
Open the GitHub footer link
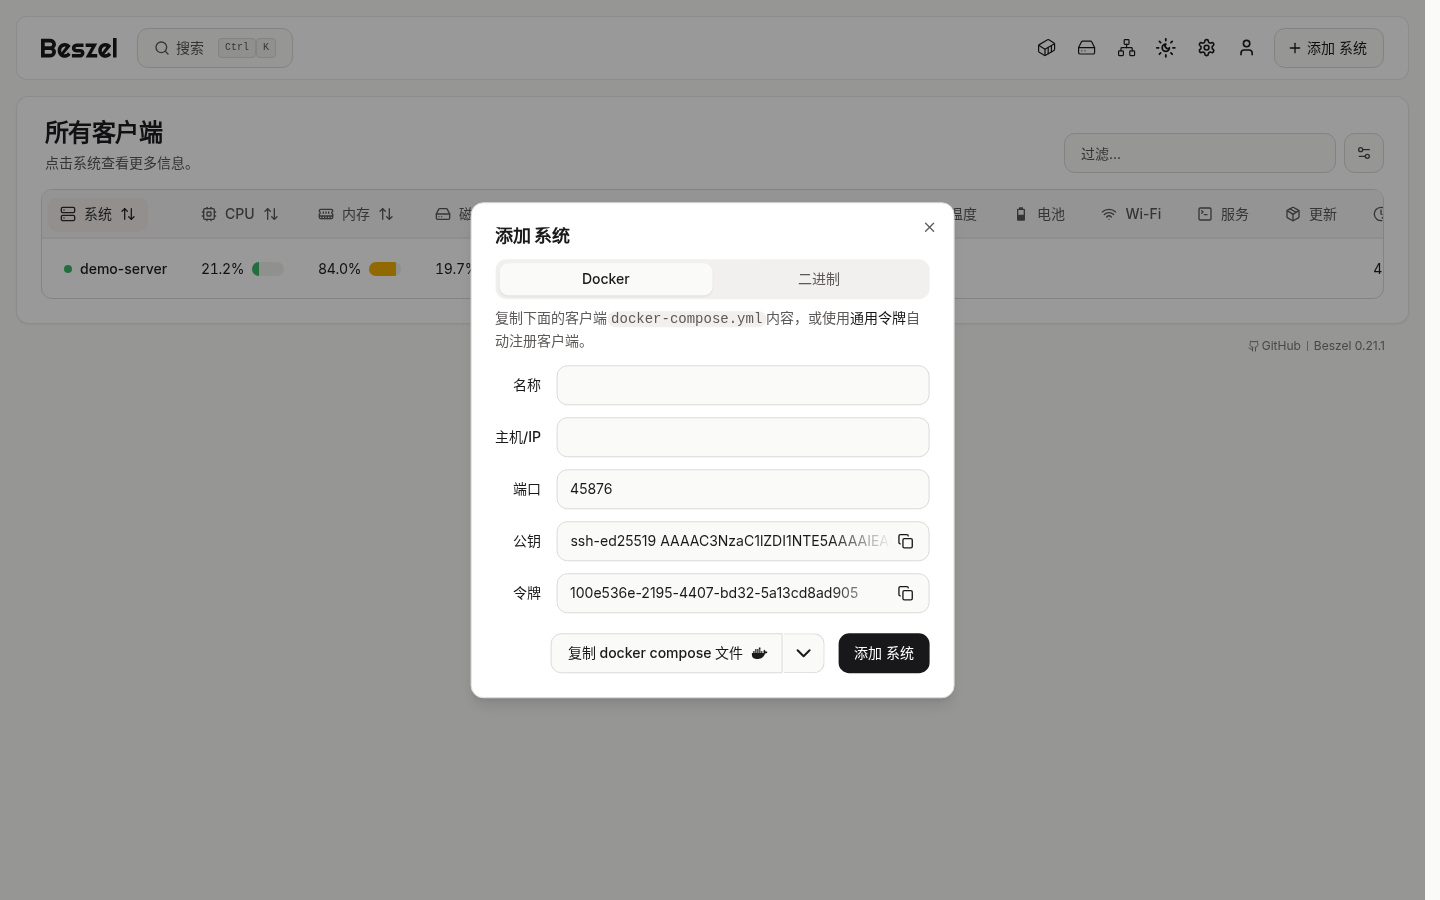(x=1275, y=346)
